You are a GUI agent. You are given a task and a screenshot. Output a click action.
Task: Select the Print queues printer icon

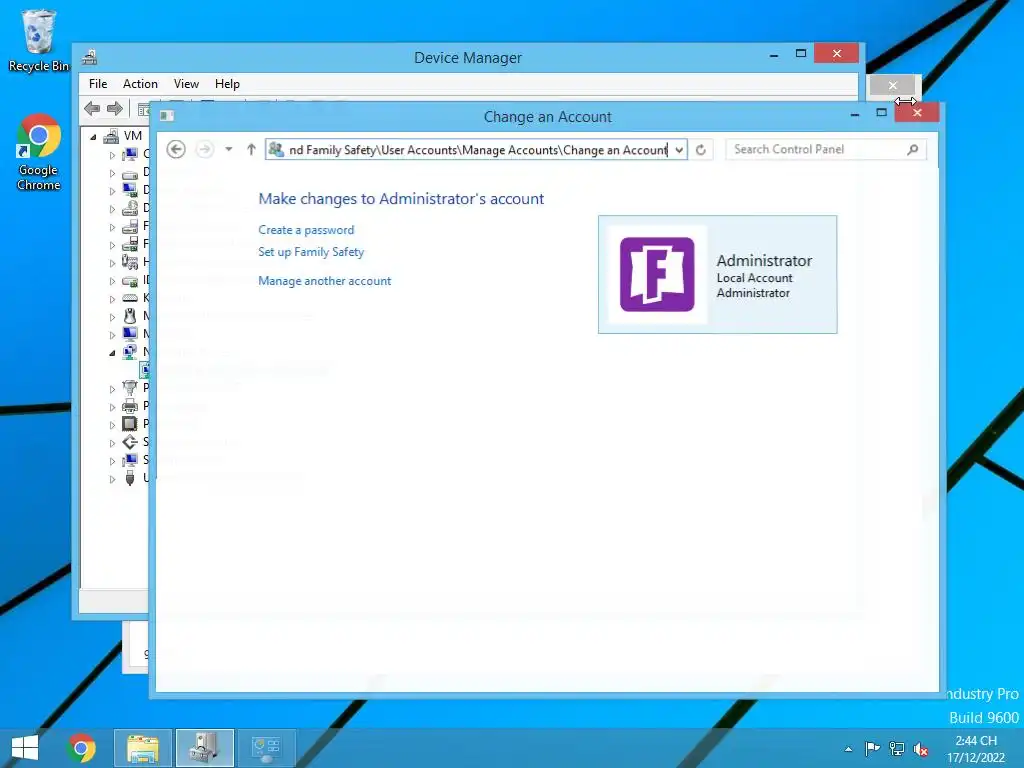tap(130, 406)
